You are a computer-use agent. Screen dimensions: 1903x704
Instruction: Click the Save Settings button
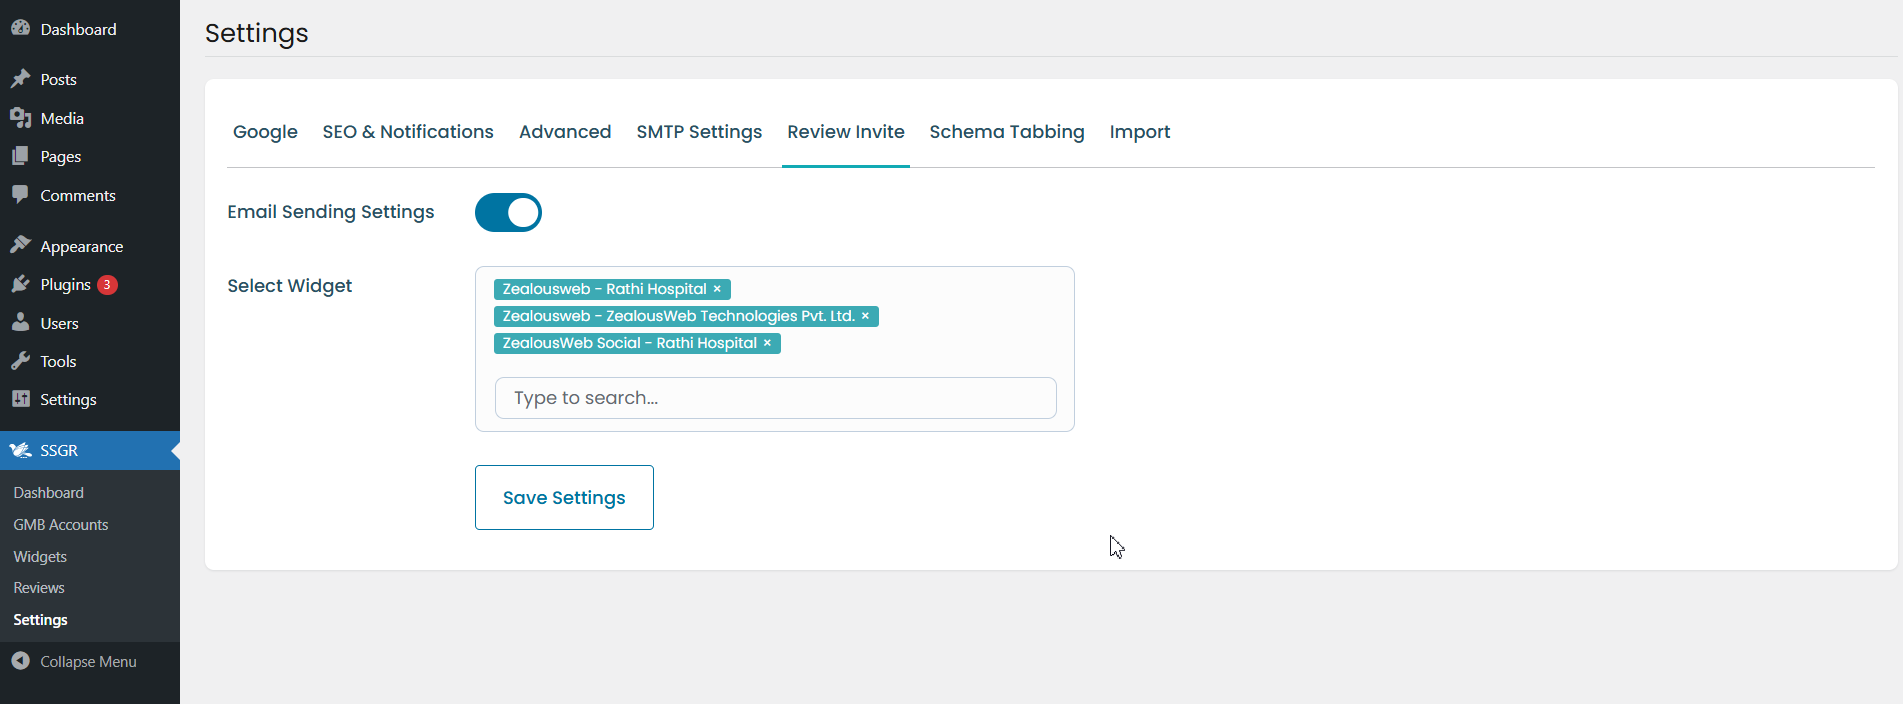coord(564,497)
